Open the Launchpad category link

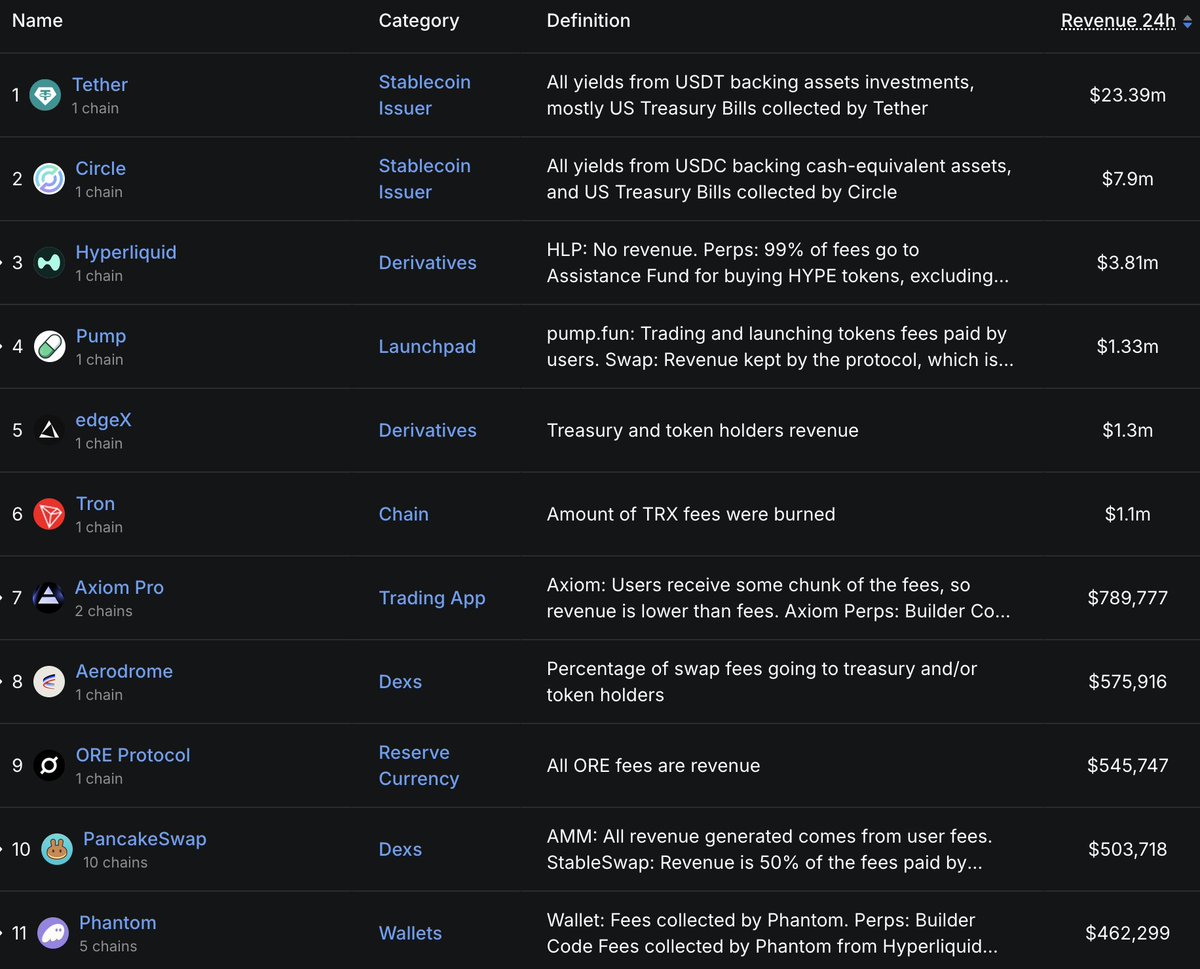427,347
